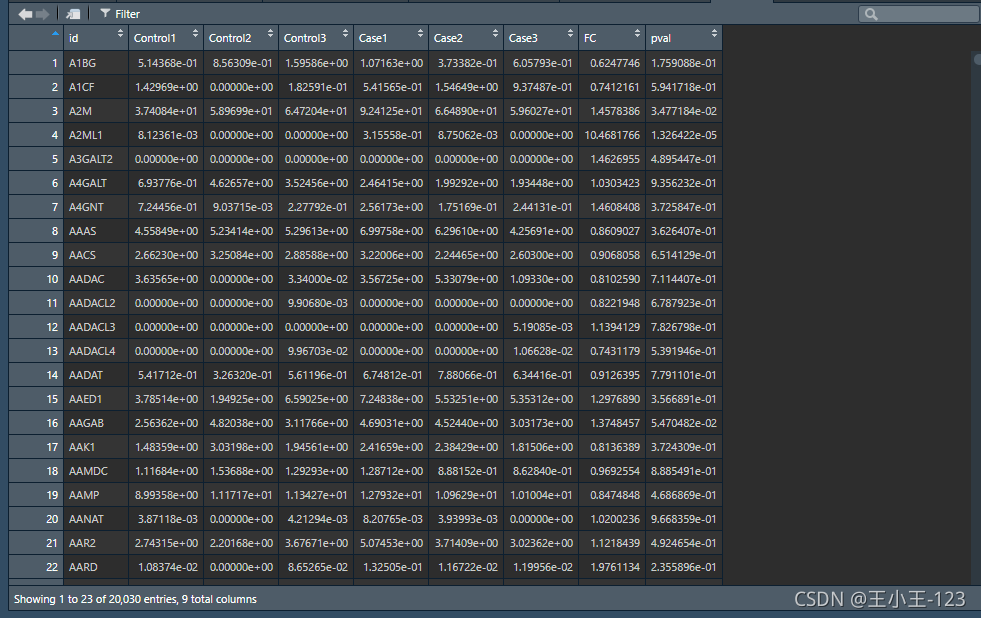Screen dimensions: 981x618
Task: Select the A4GALT gene cell
Action: click(x=96, y=183)
